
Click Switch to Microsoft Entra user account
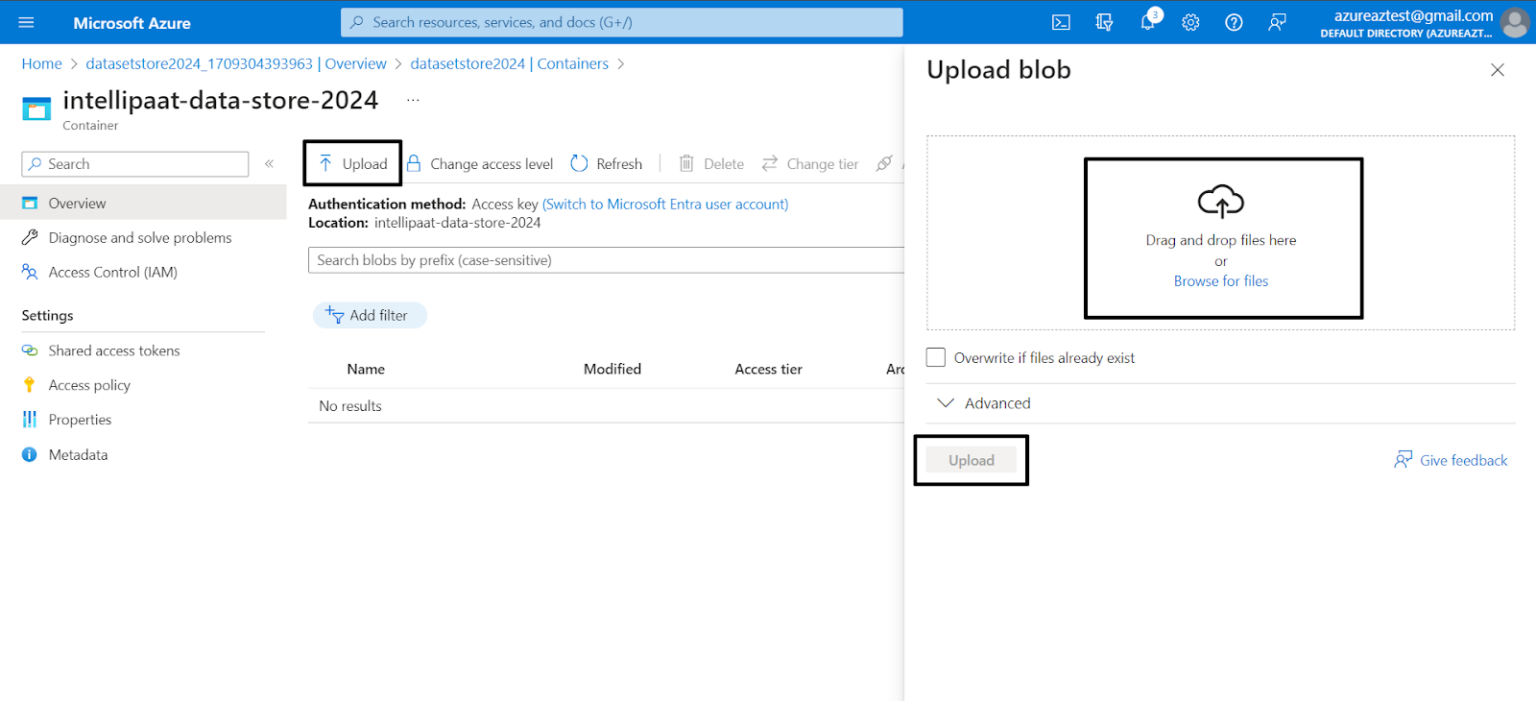(x=665, y=203)
